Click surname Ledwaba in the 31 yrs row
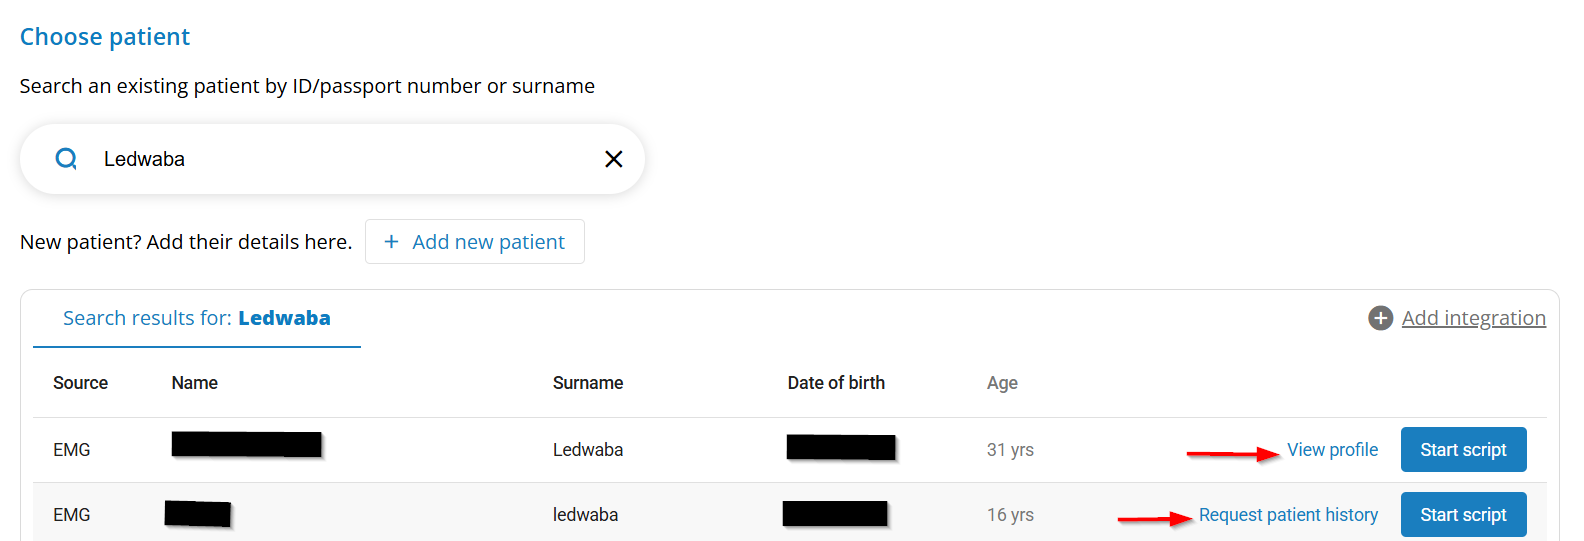 [x=588, y=450]
